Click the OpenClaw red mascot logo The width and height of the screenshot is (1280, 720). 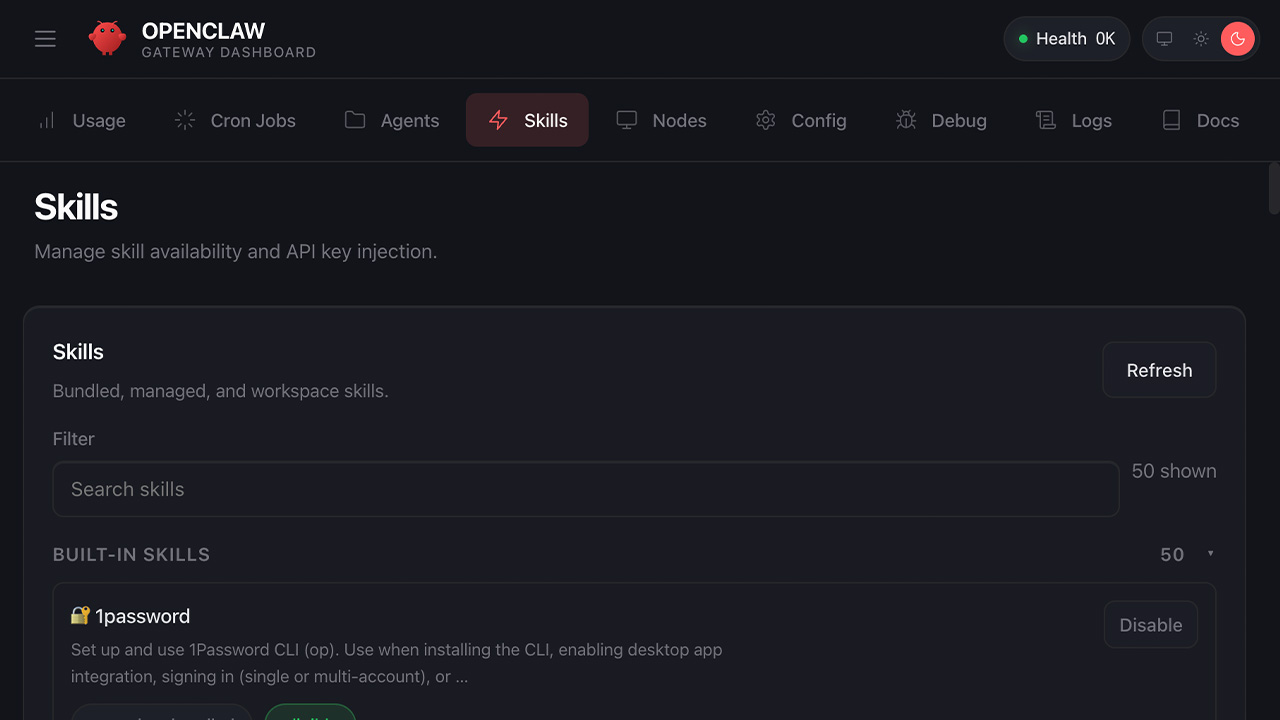click(x=107, y=39)
